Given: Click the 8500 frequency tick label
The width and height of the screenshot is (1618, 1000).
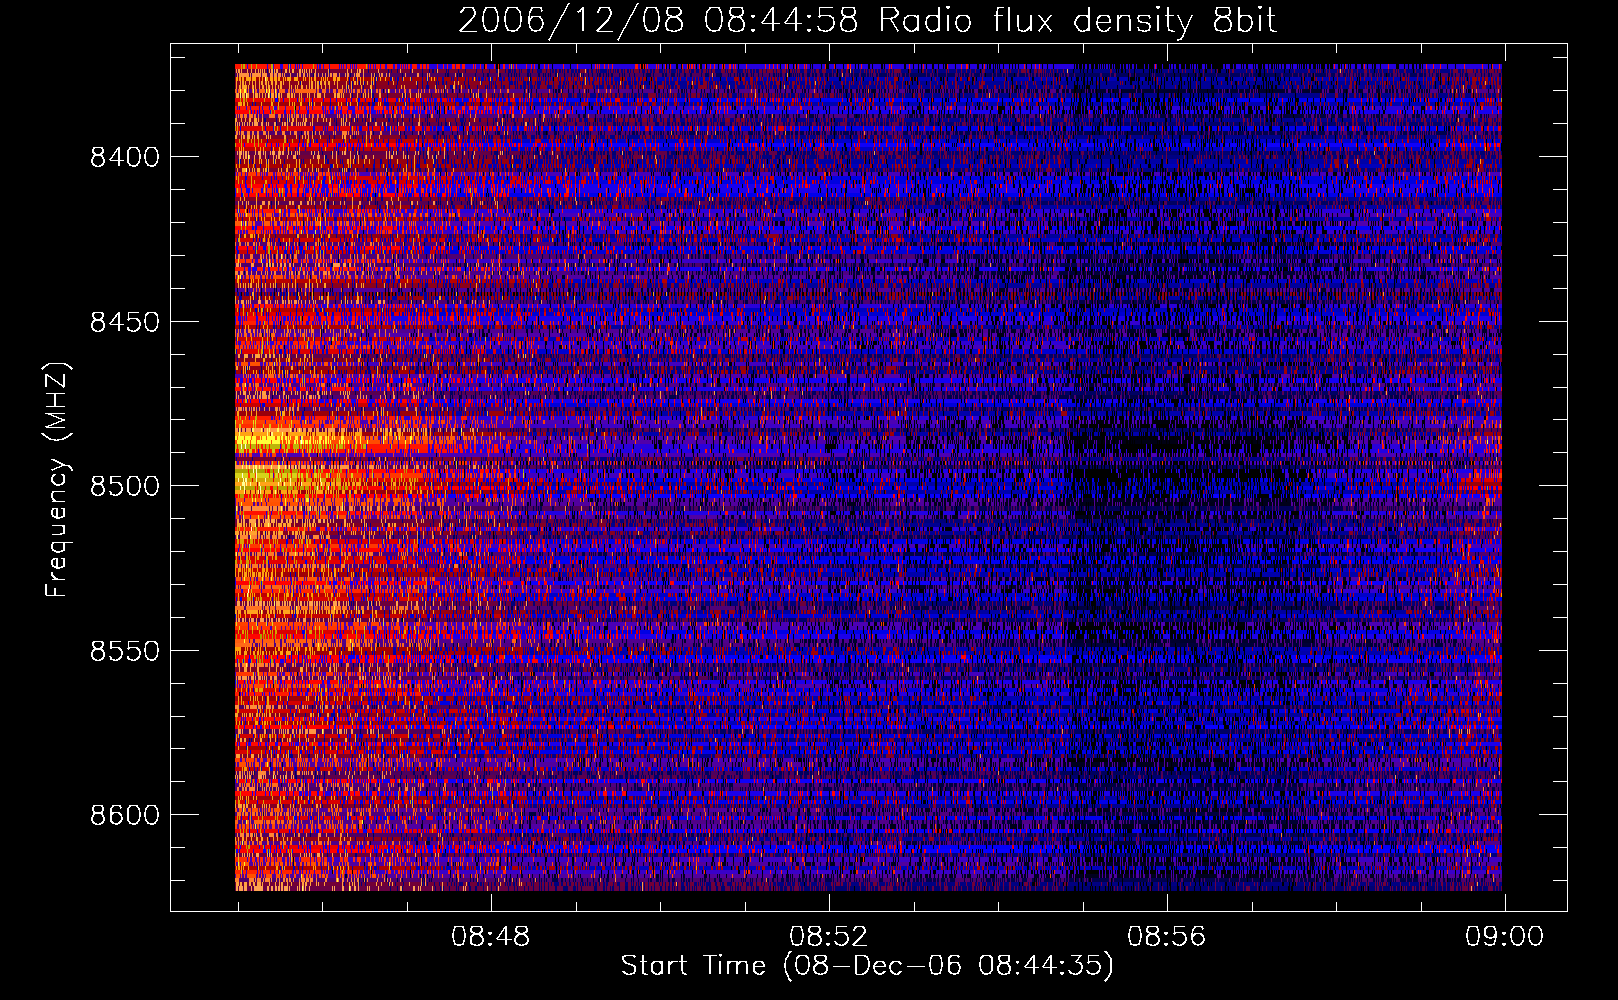Looking at the screenshot, I should point(124,486).
